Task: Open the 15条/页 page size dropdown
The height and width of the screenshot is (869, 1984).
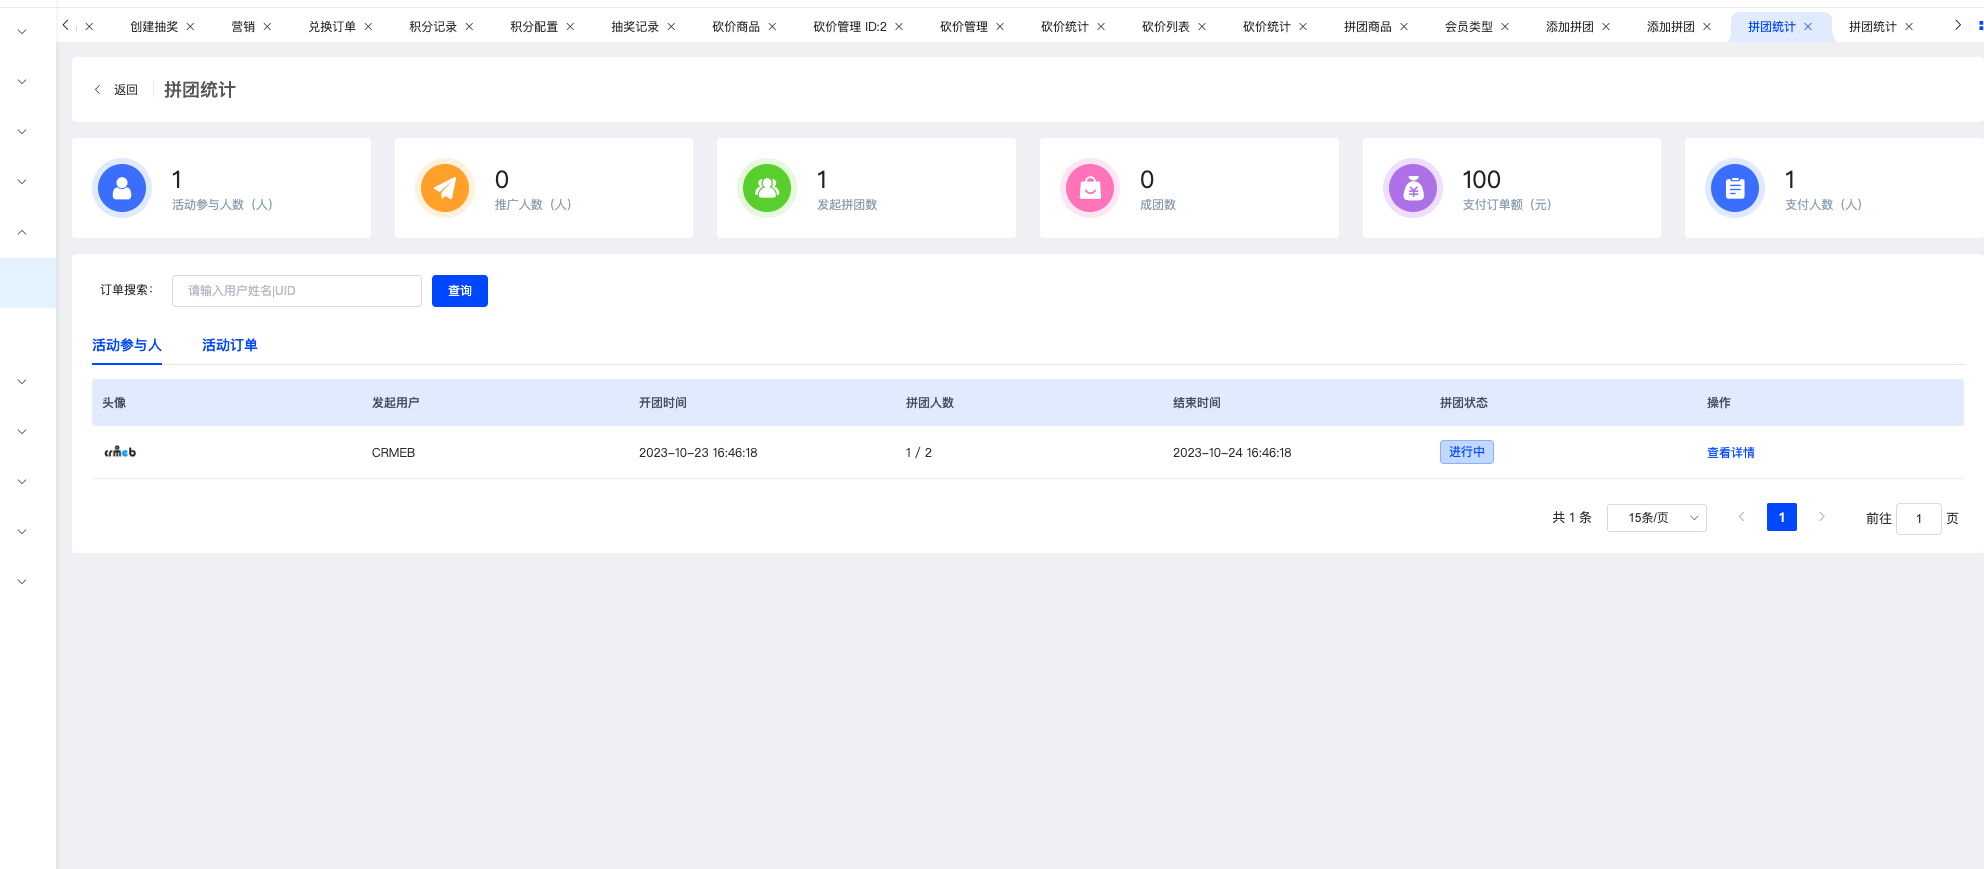Action: coord(1656,518)
